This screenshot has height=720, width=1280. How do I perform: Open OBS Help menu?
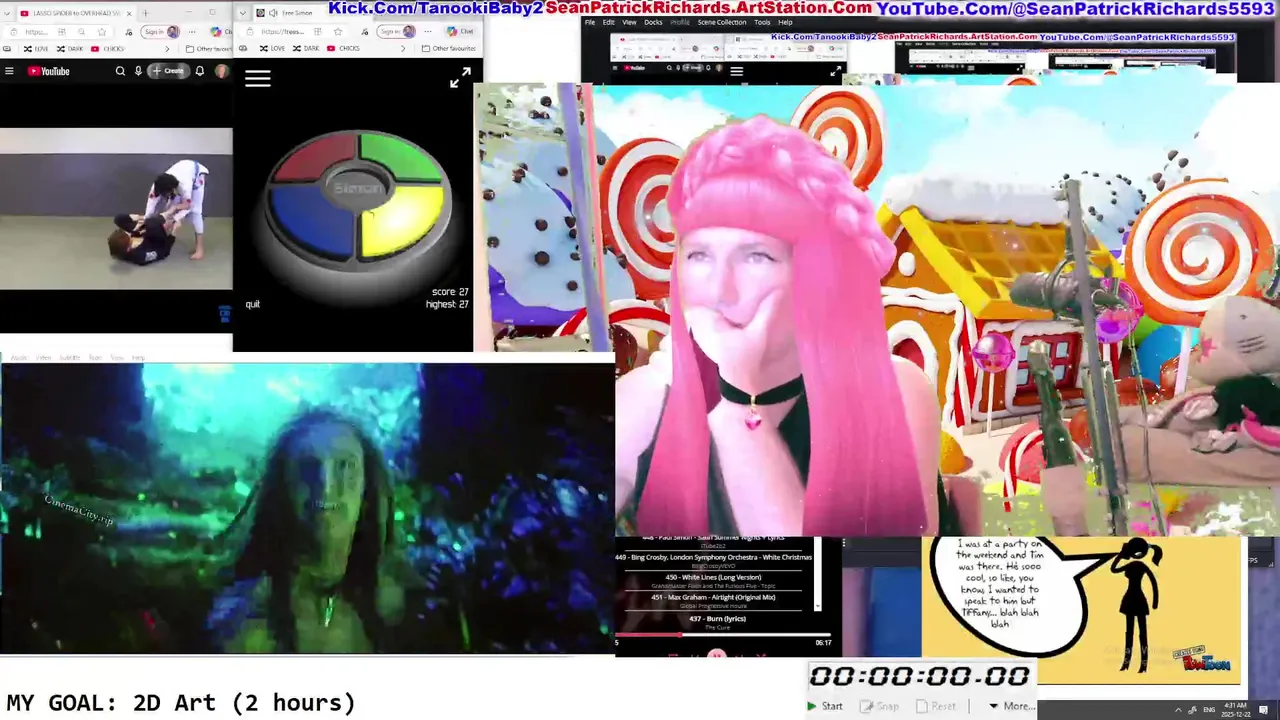click(785, 22)
